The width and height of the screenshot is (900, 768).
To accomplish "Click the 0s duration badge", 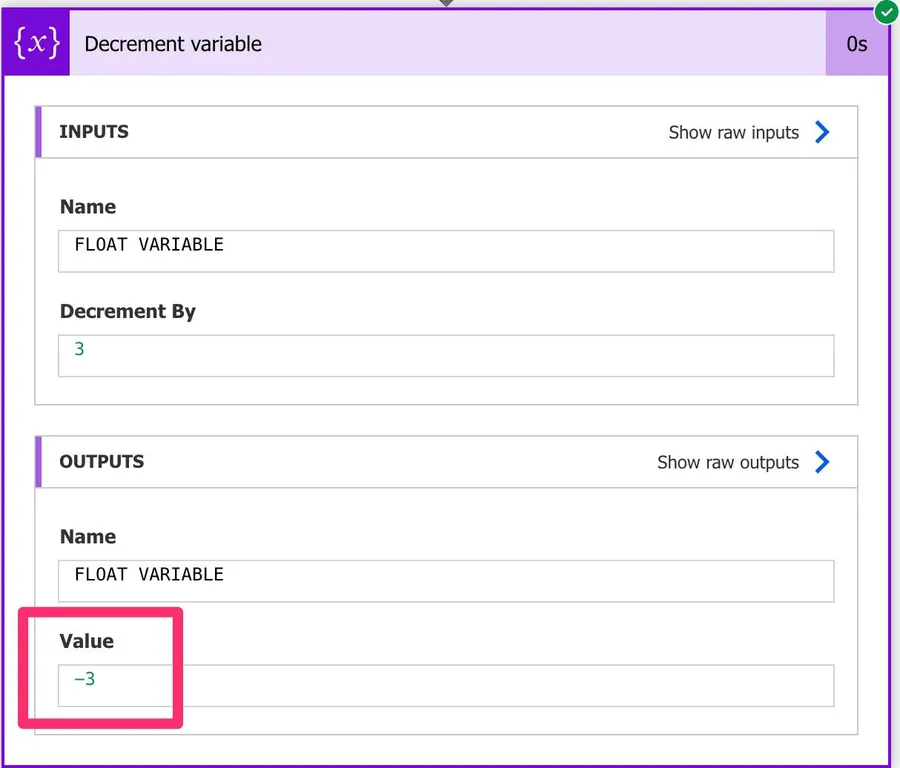I will pos(856,44).
